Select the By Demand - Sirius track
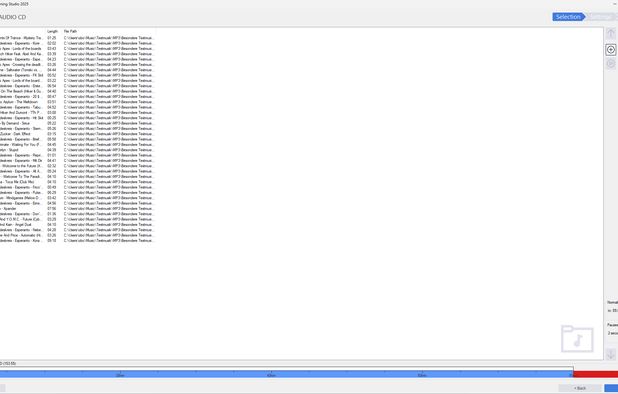This screenshot has height=394, width=618. [x=77, y=123]
